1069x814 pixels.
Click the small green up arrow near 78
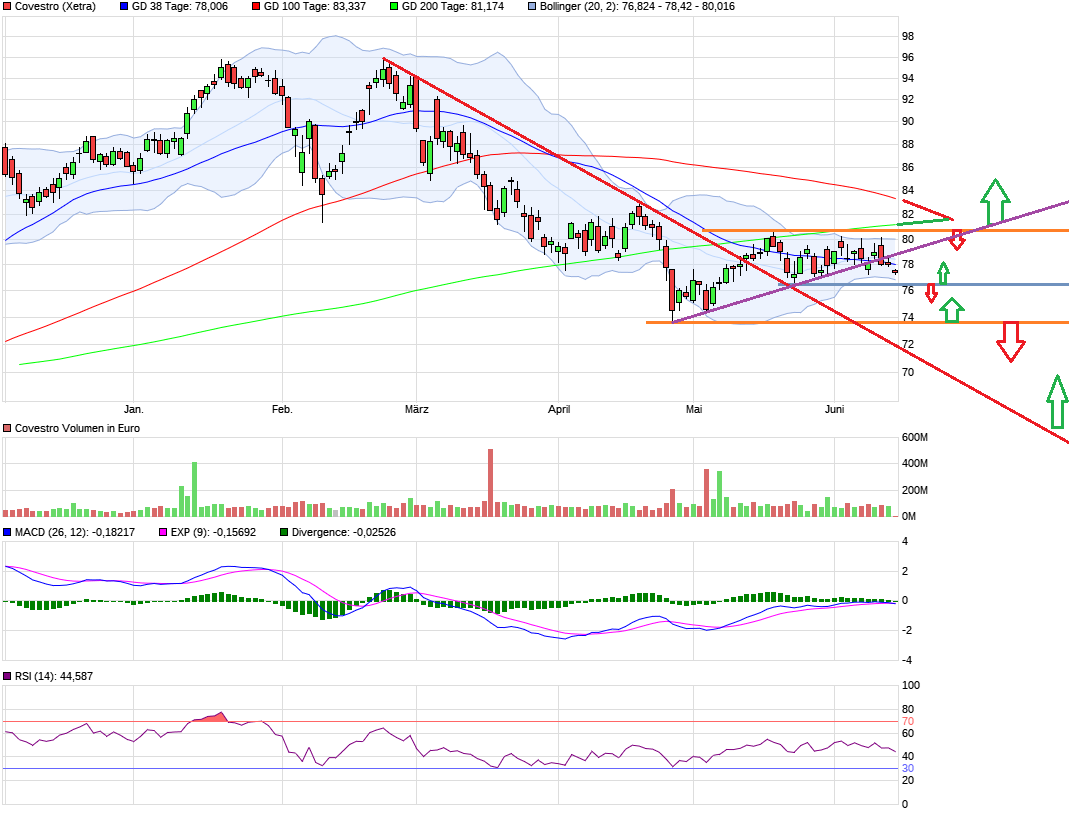[x=942, y=273]
